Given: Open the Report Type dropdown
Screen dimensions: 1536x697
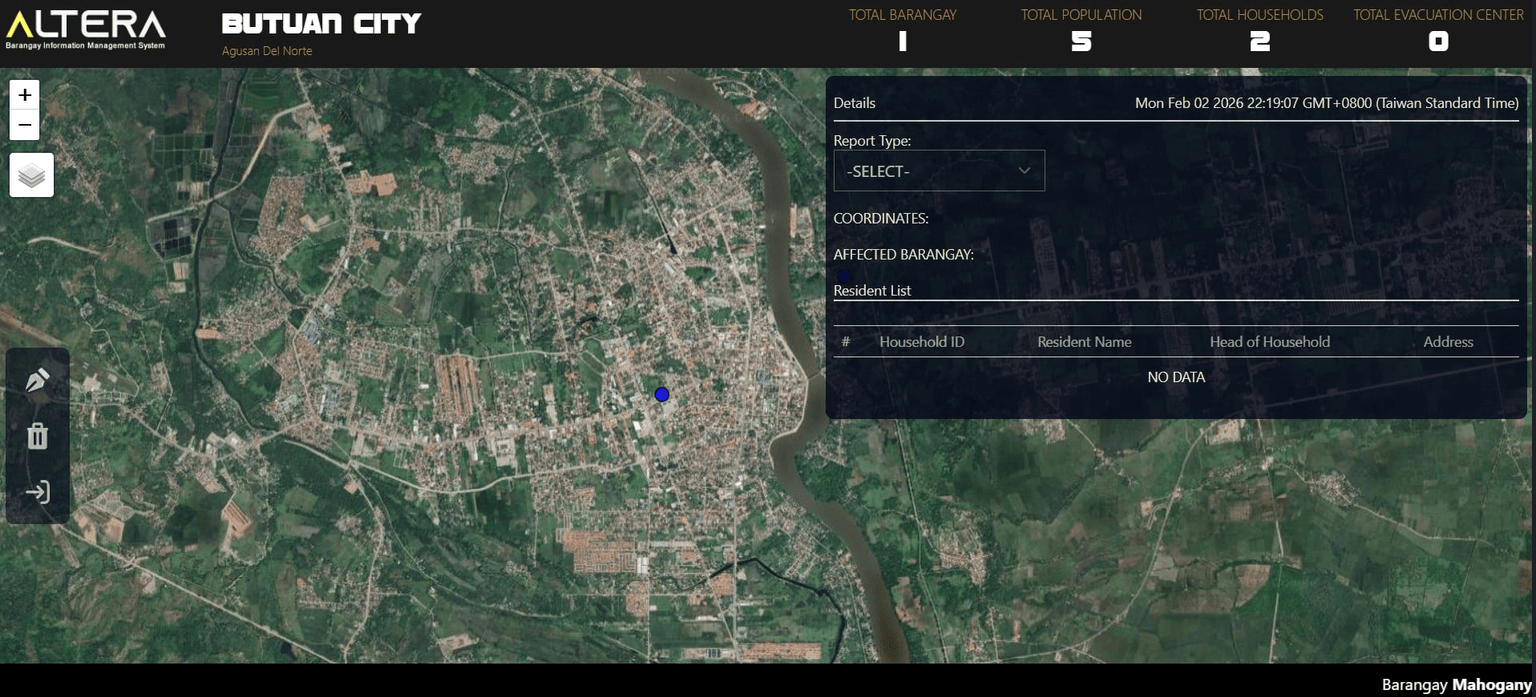Looking at the screenshot, I should pos(939,171).
